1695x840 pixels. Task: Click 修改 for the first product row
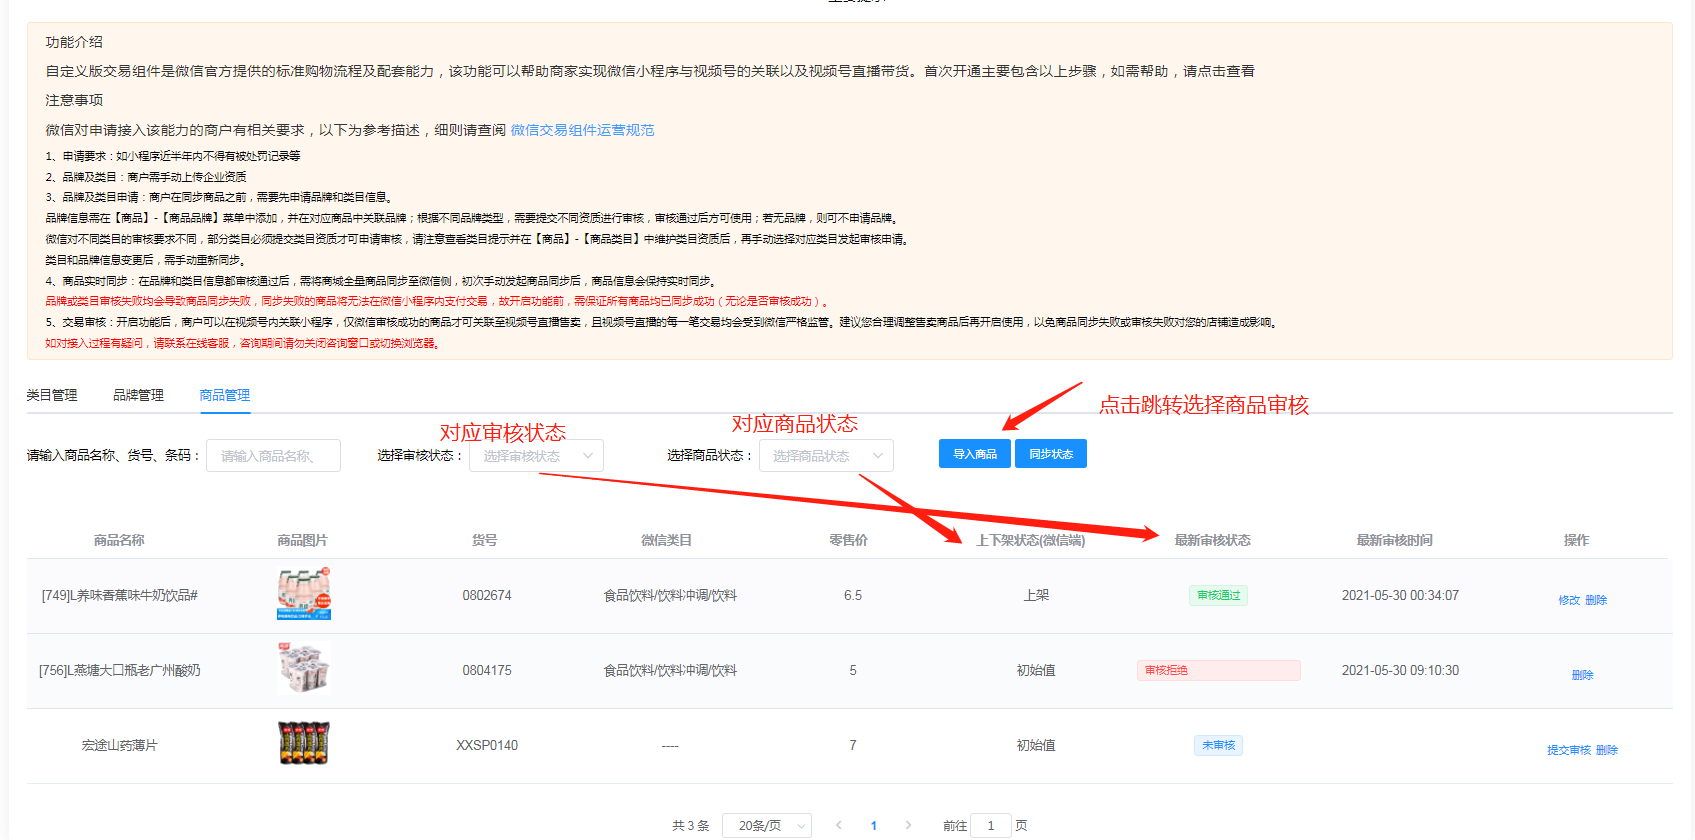tap(1568, 600)
